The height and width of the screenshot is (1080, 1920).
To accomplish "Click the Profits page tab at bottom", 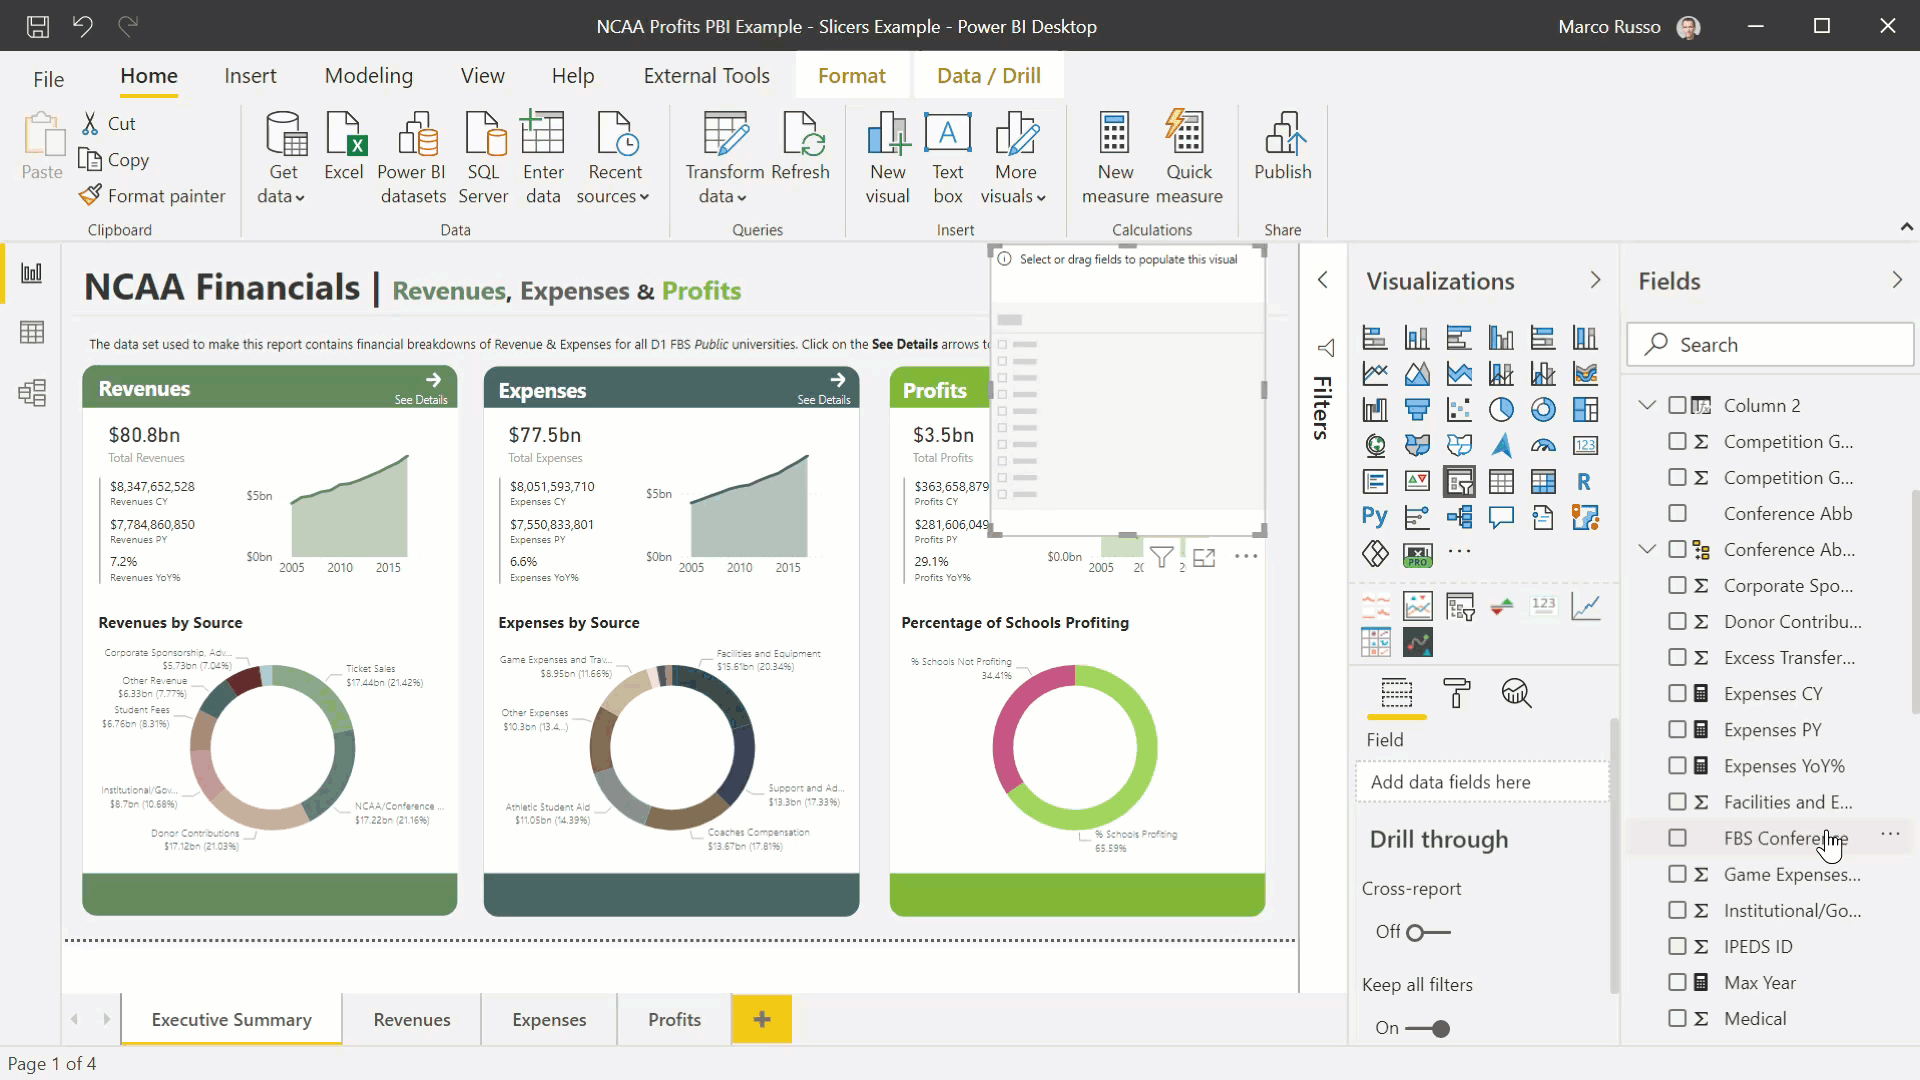I will [675, 1019].
